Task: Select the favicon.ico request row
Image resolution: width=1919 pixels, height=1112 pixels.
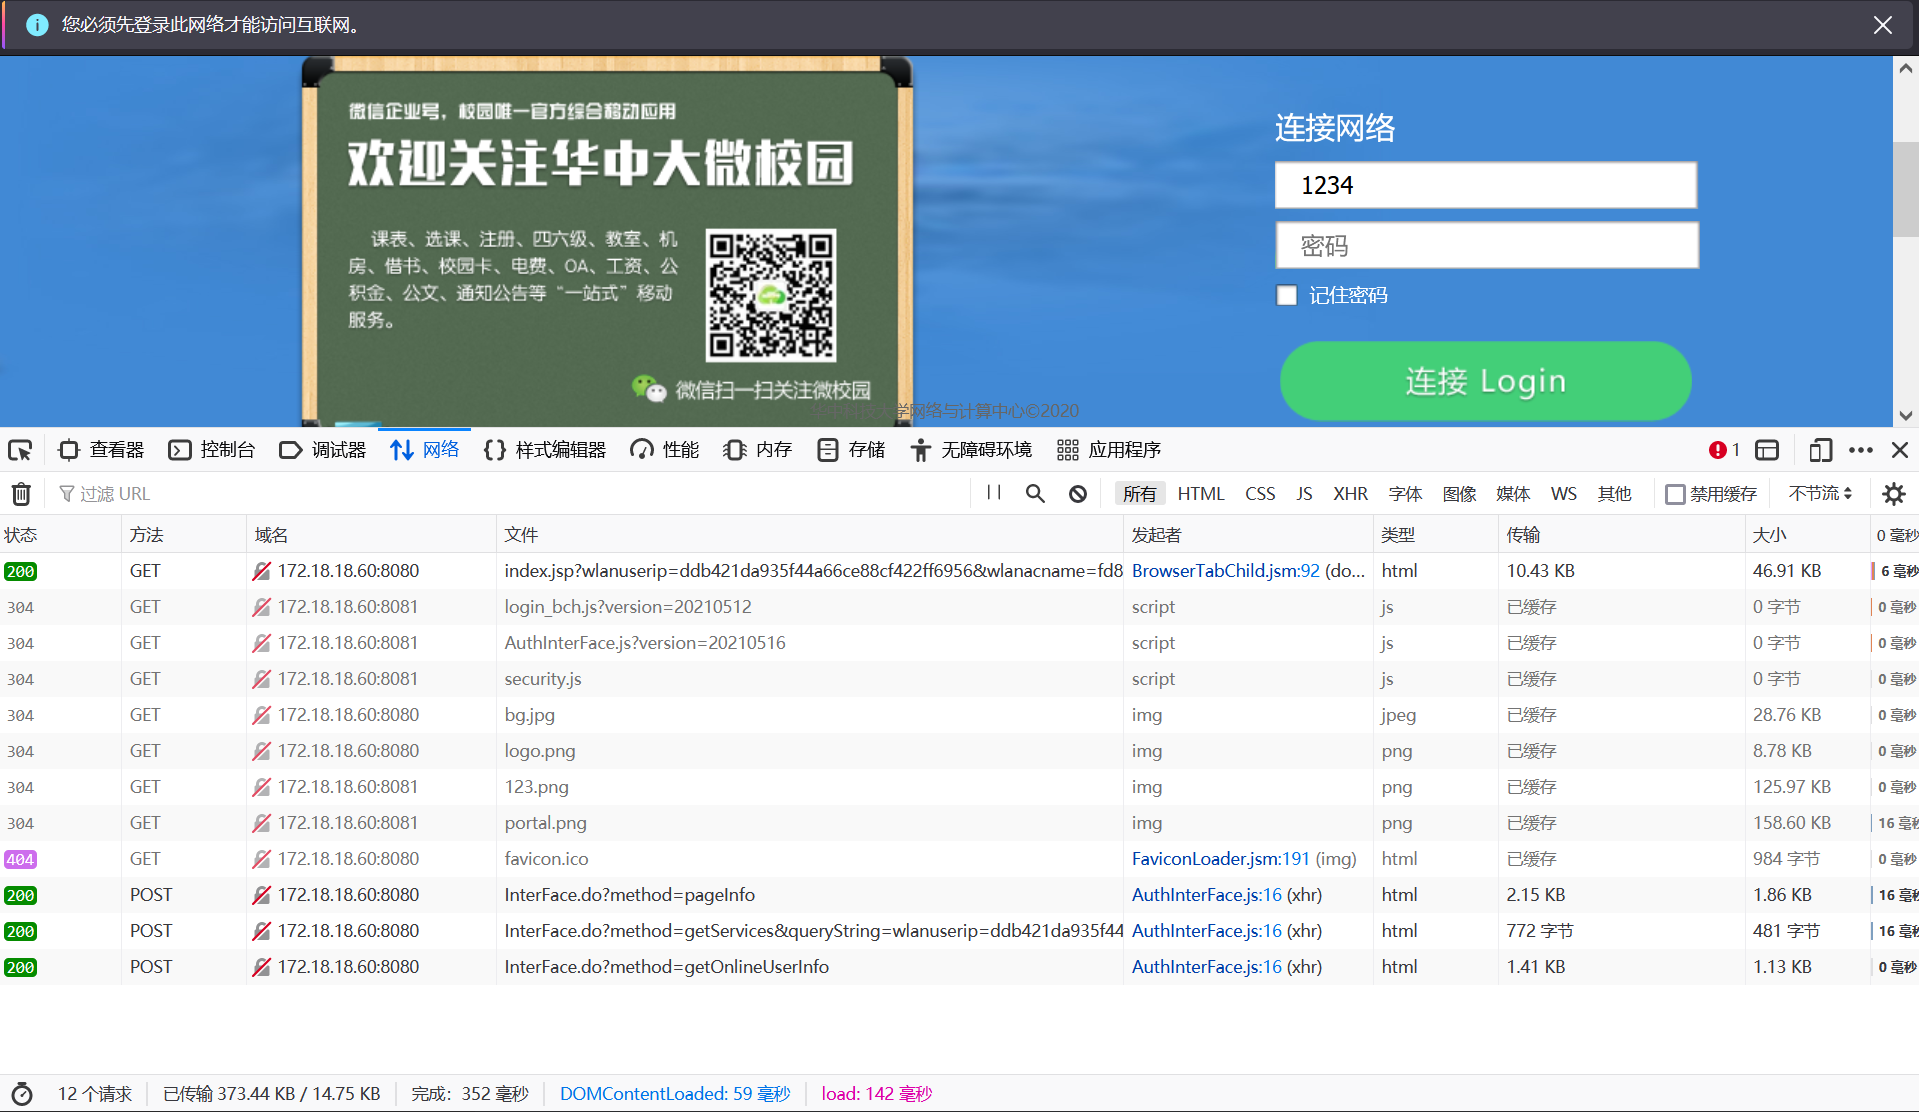Action: 959,859
